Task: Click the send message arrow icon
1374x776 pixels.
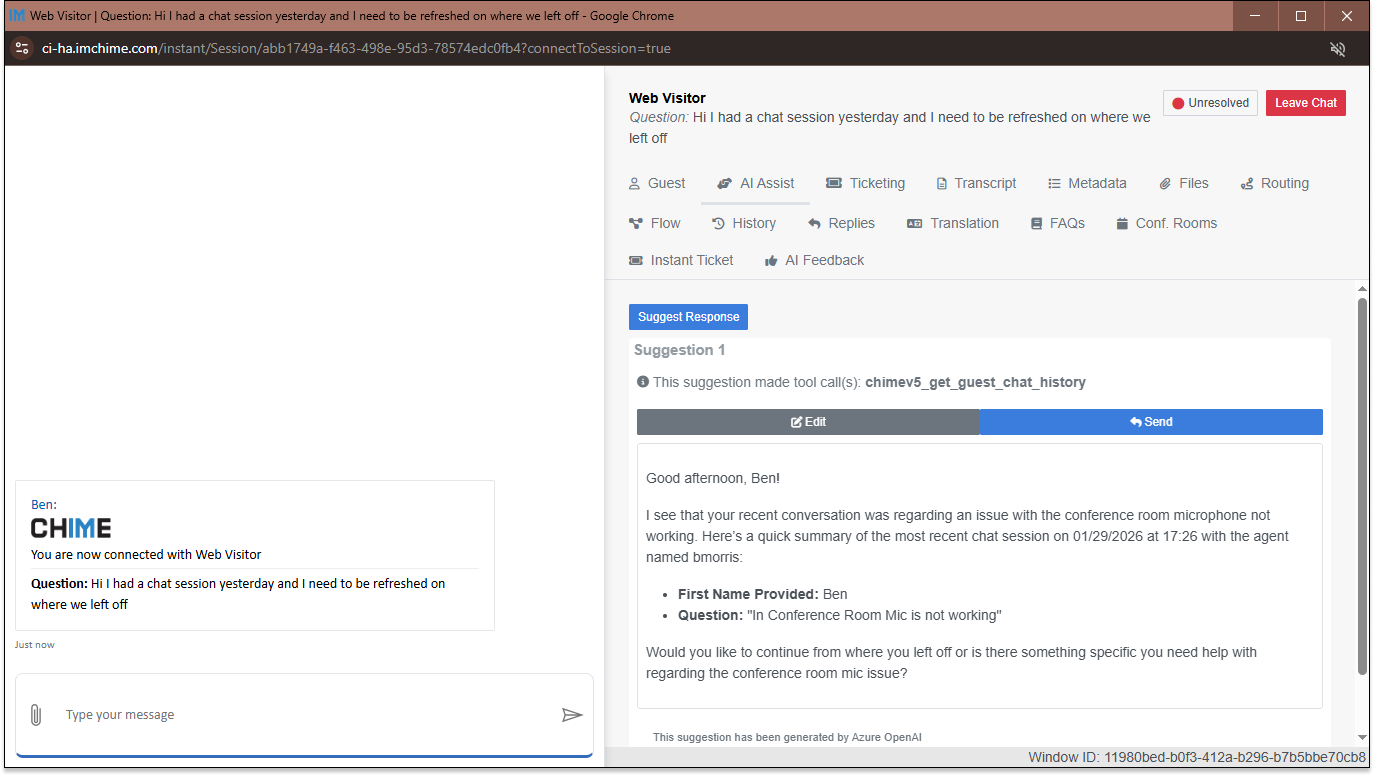Action: (572, 715)
